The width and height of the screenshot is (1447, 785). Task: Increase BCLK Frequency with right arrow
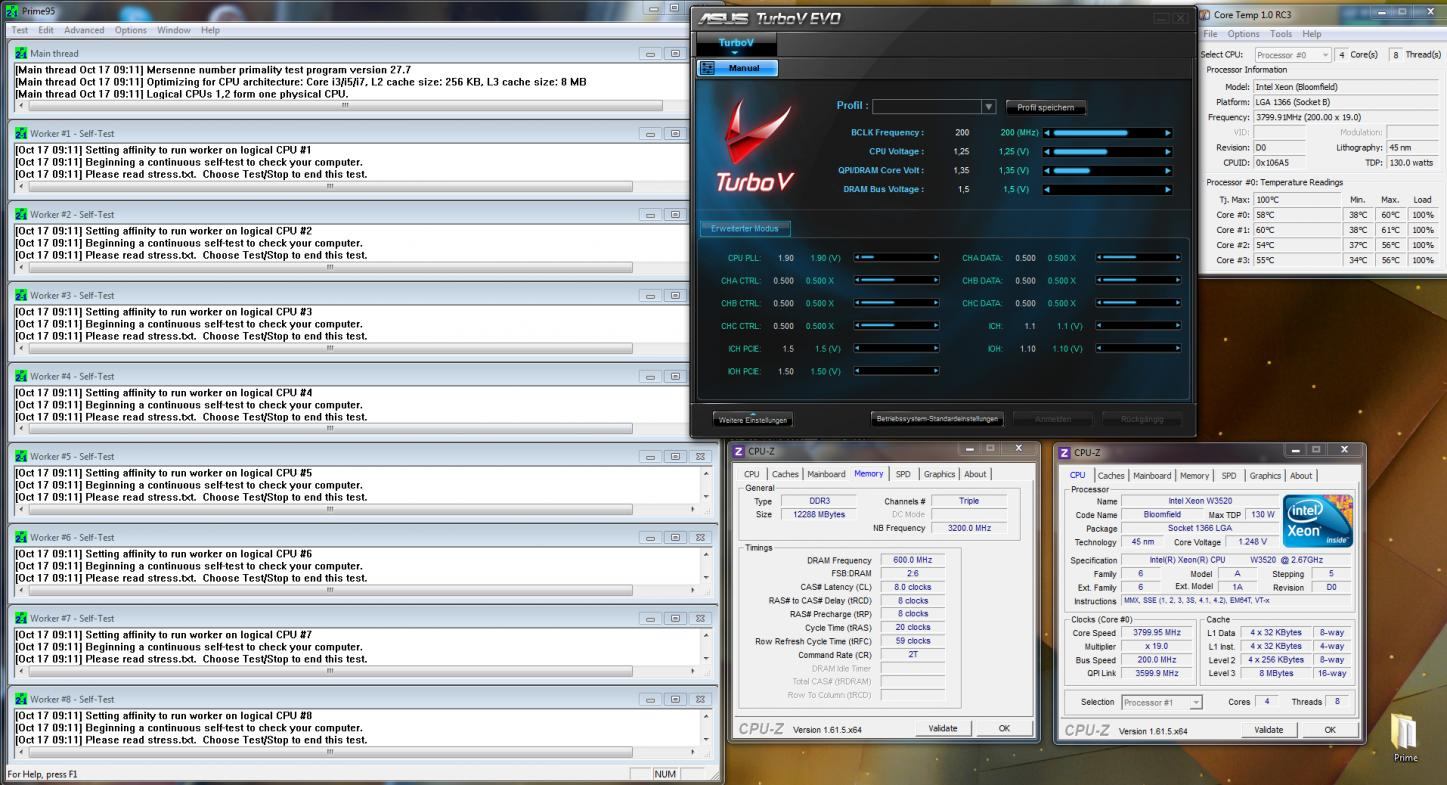click(1166, 132)
